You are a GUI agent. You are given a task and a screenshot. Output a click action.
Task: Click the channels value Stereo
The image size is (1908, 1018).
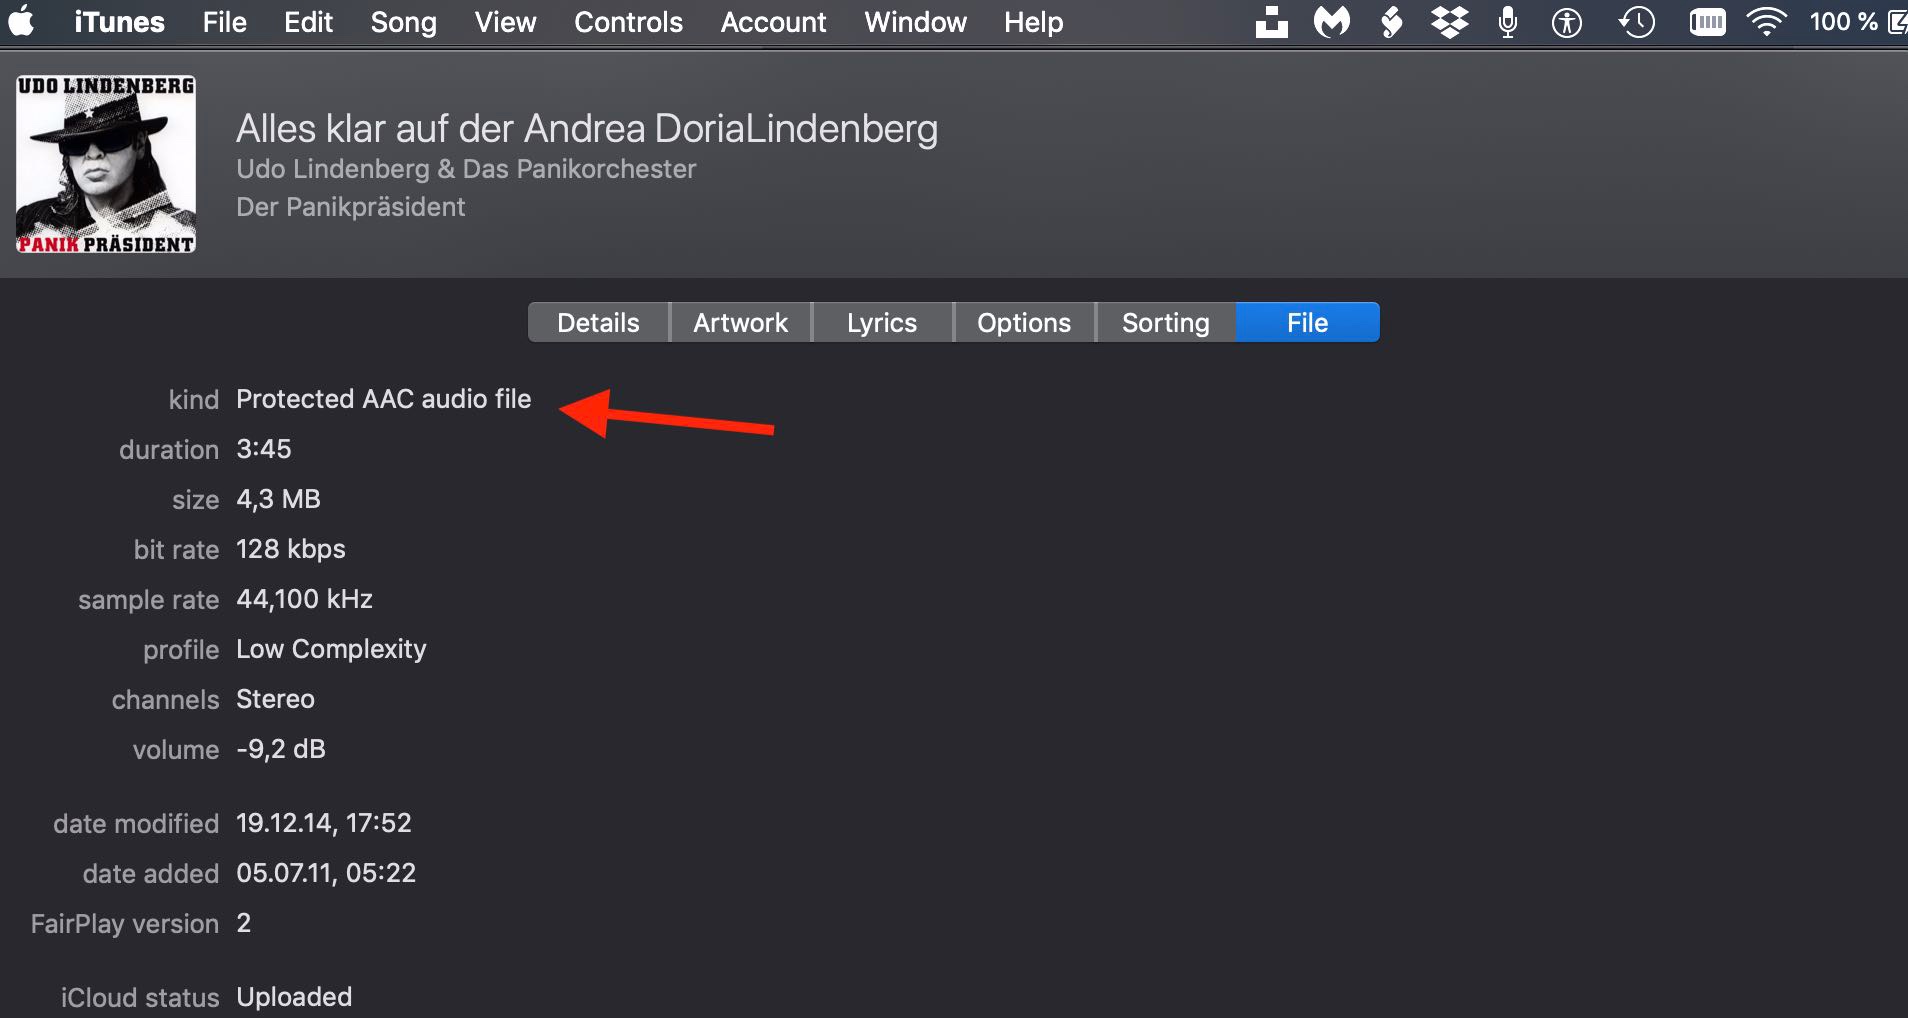click(x=275, y=699)
